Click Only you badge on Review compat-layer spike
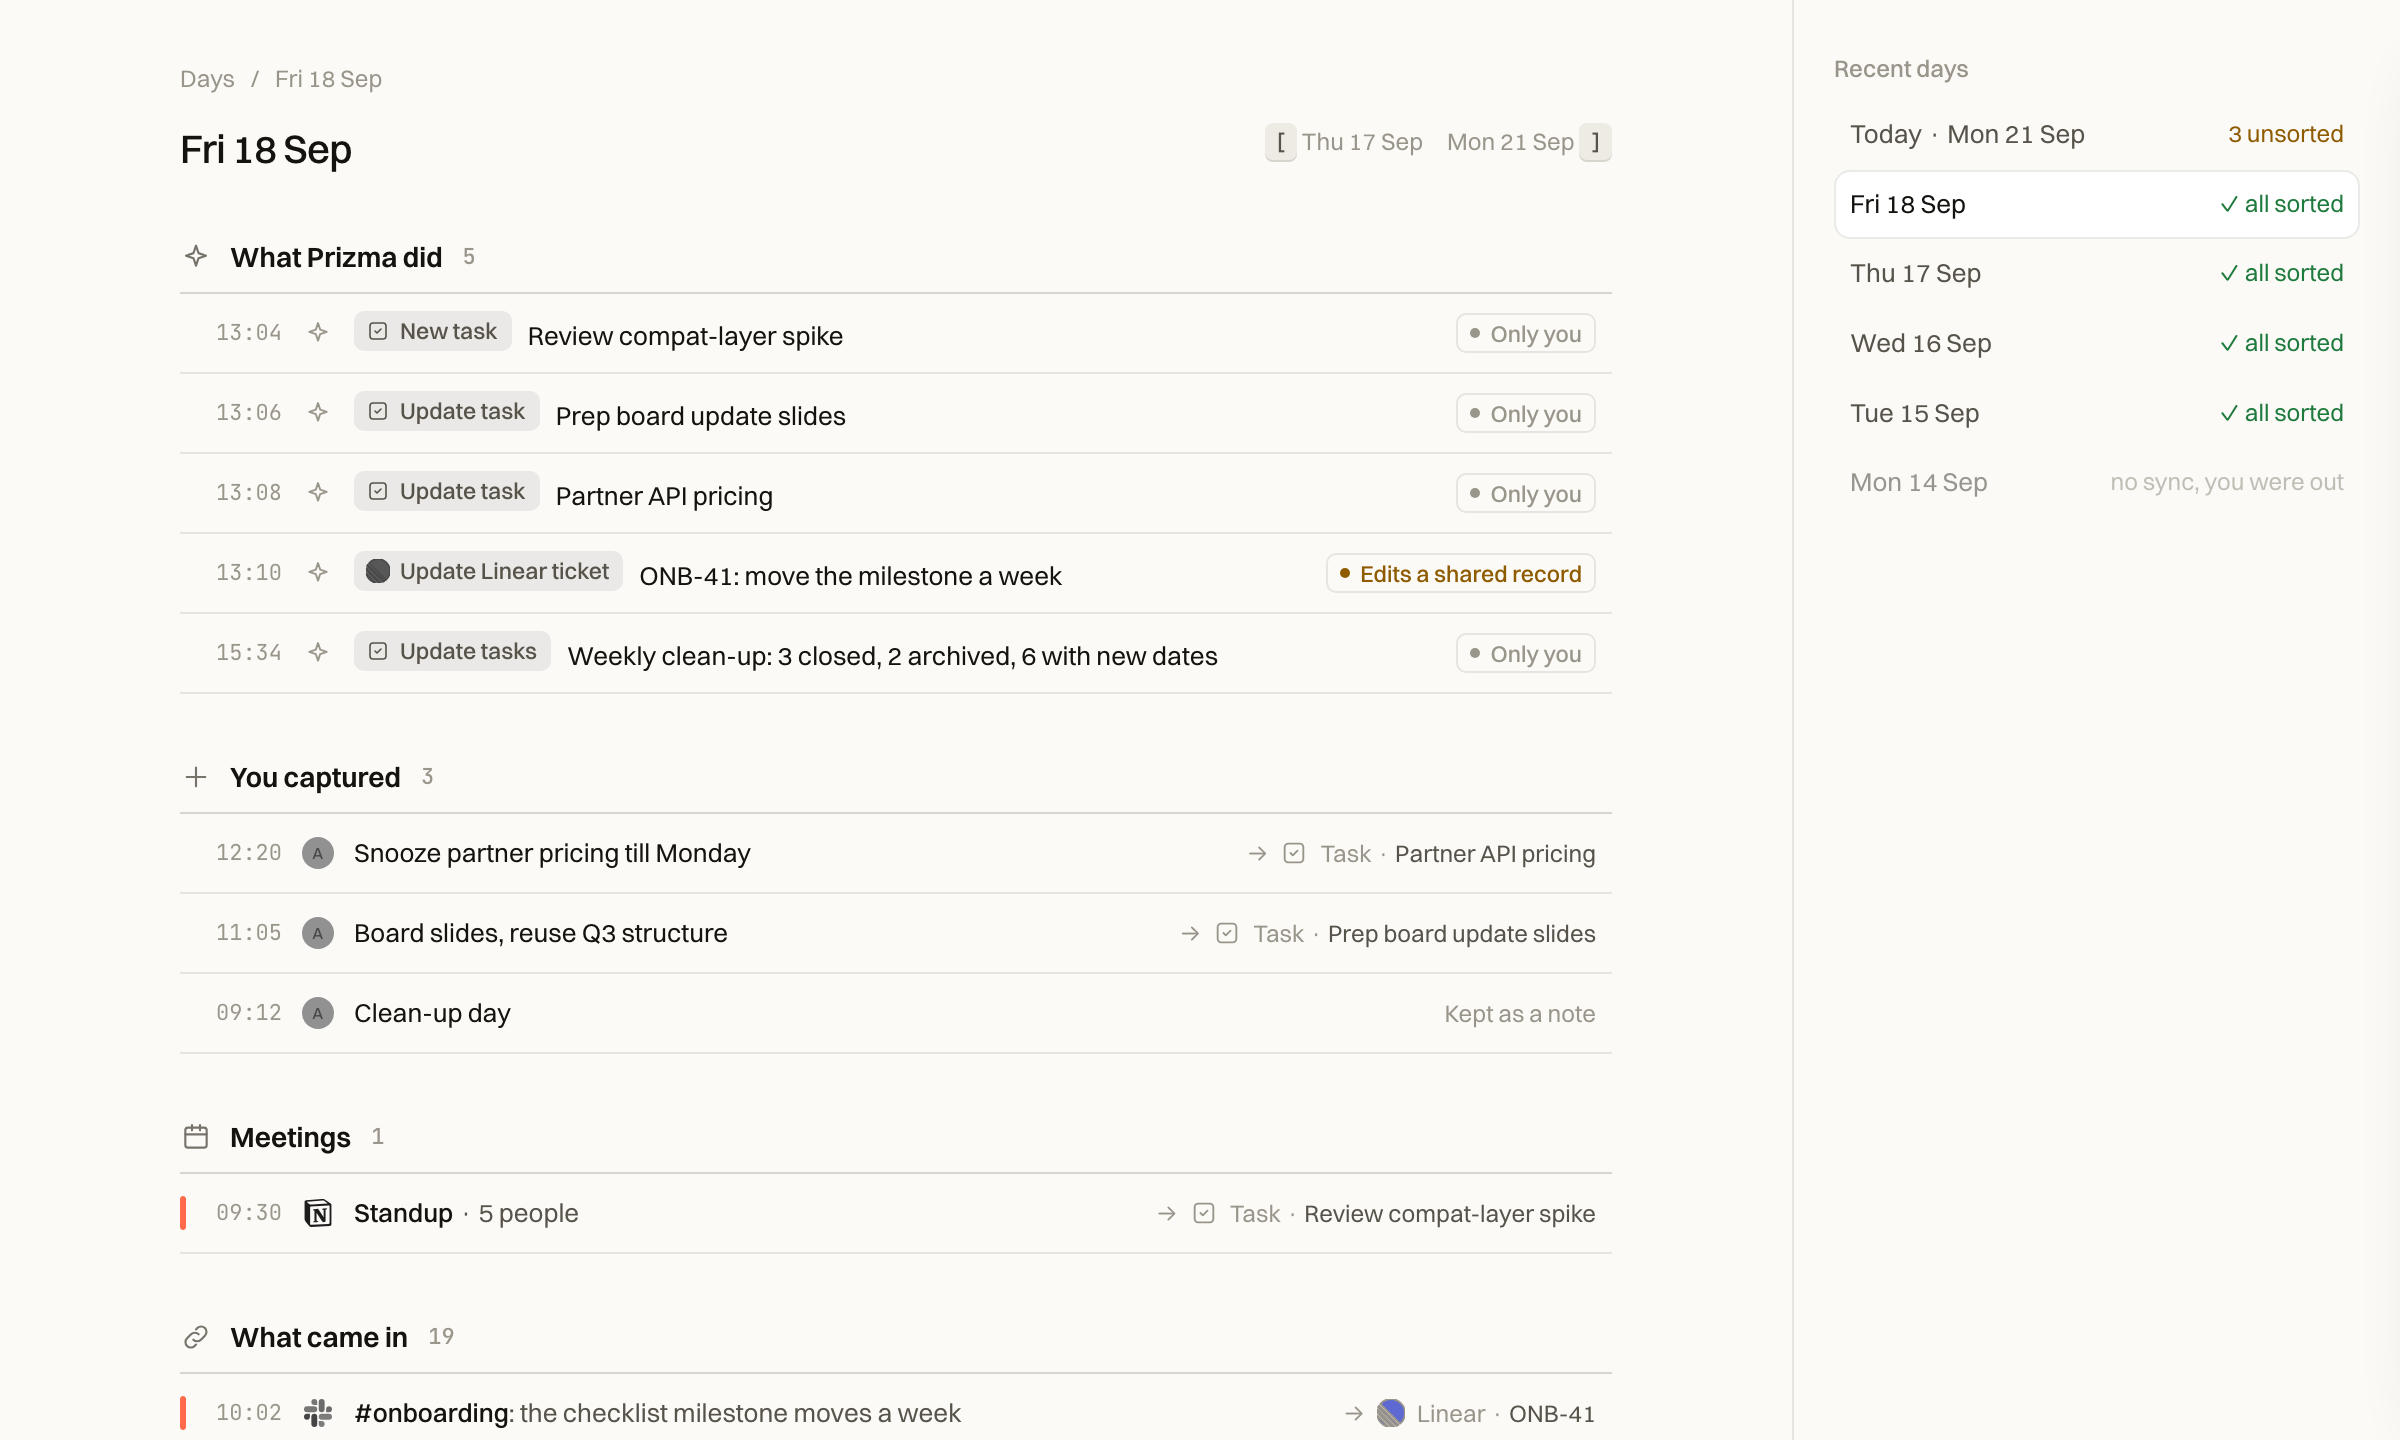2400x1440 pixels. (1526, 333)
